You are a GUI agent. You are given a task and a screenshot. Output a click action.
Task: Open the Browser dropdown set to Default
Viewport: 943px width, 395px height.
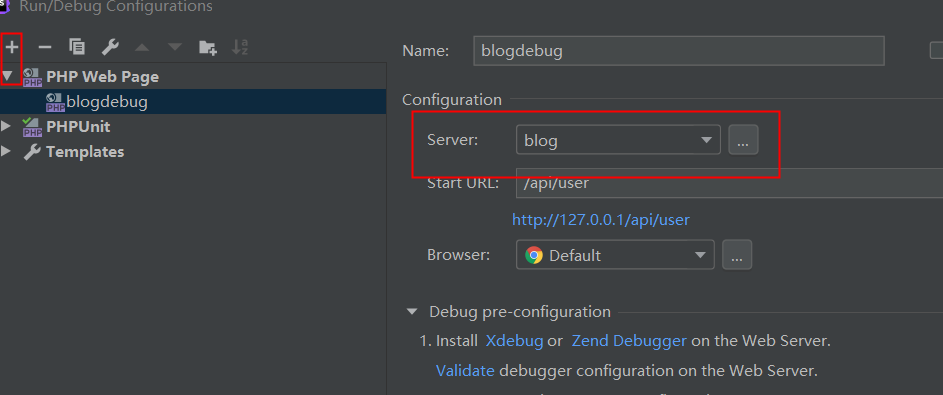point(615,255)
